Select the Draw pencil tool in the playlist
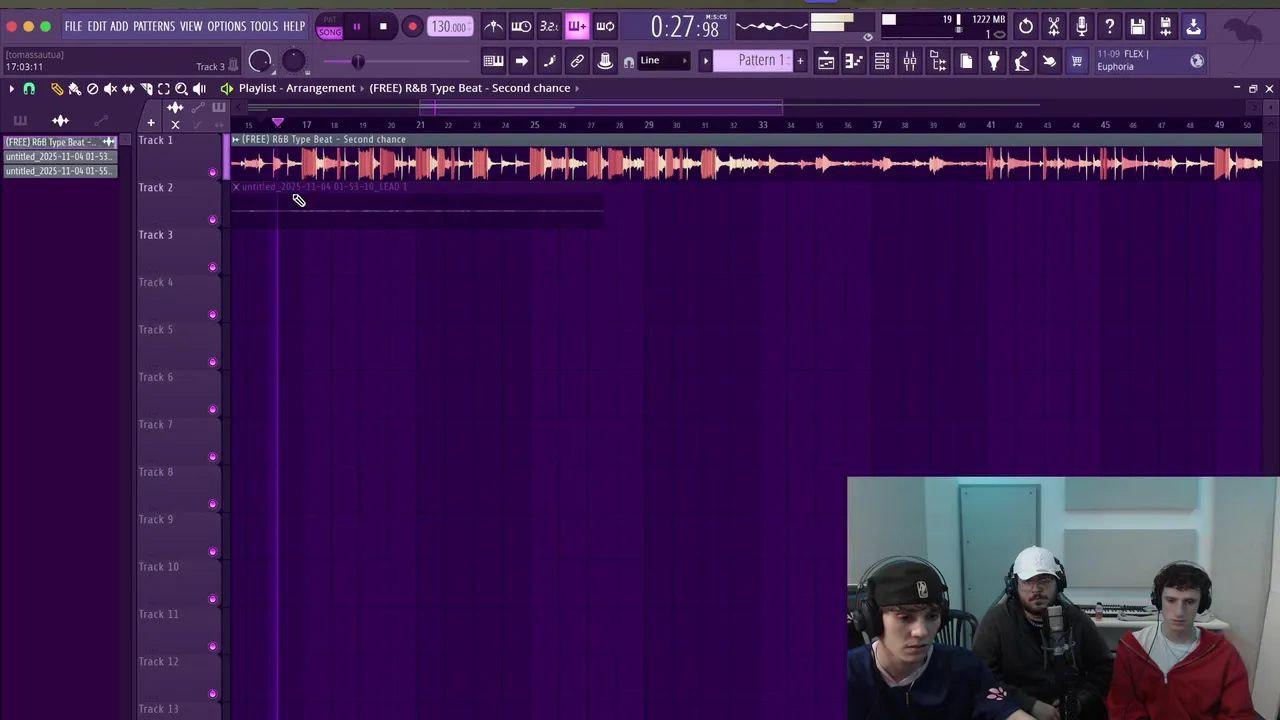Image resolution: width=1280 pixels, height=720 pixels. (56, 89)
